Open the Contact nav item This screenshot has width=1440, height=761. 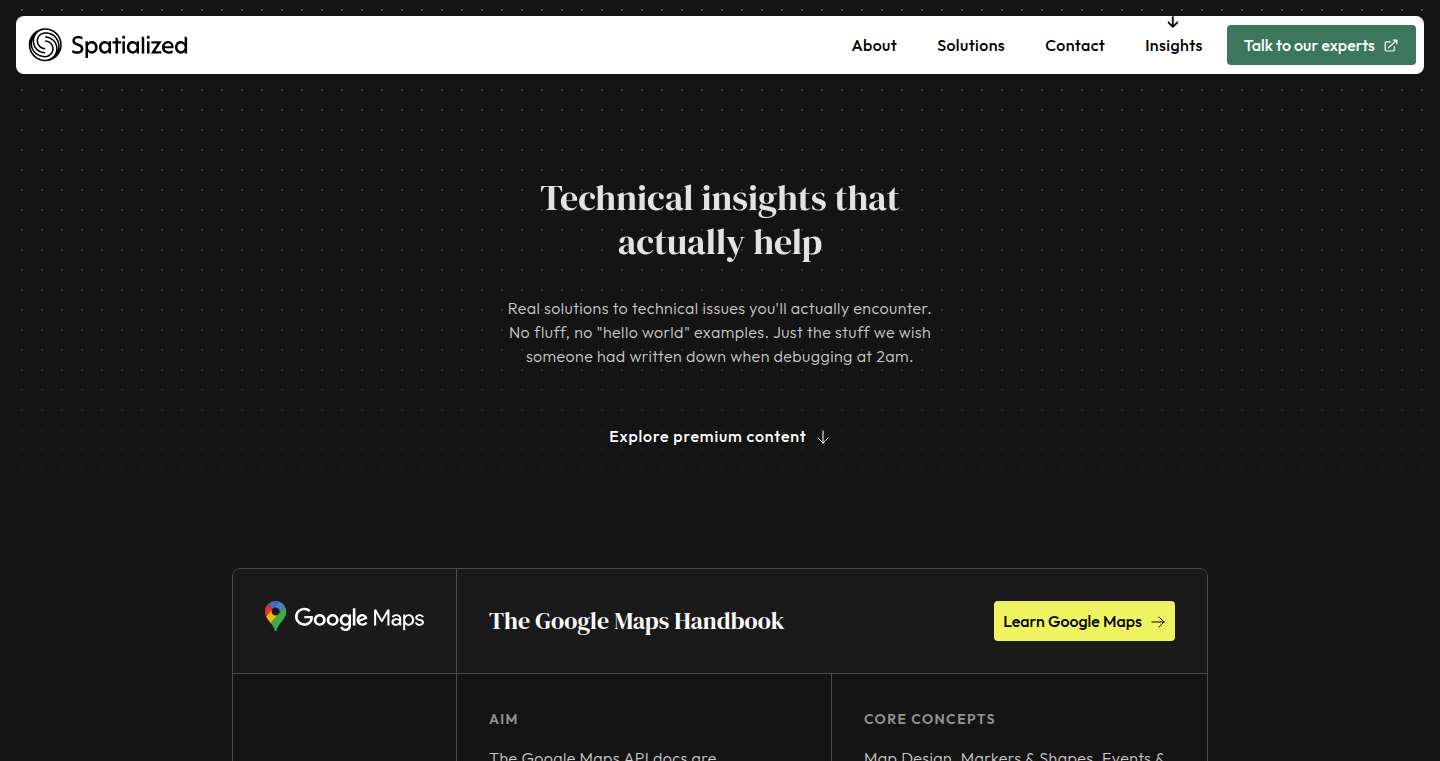(x=1075, y=45)
